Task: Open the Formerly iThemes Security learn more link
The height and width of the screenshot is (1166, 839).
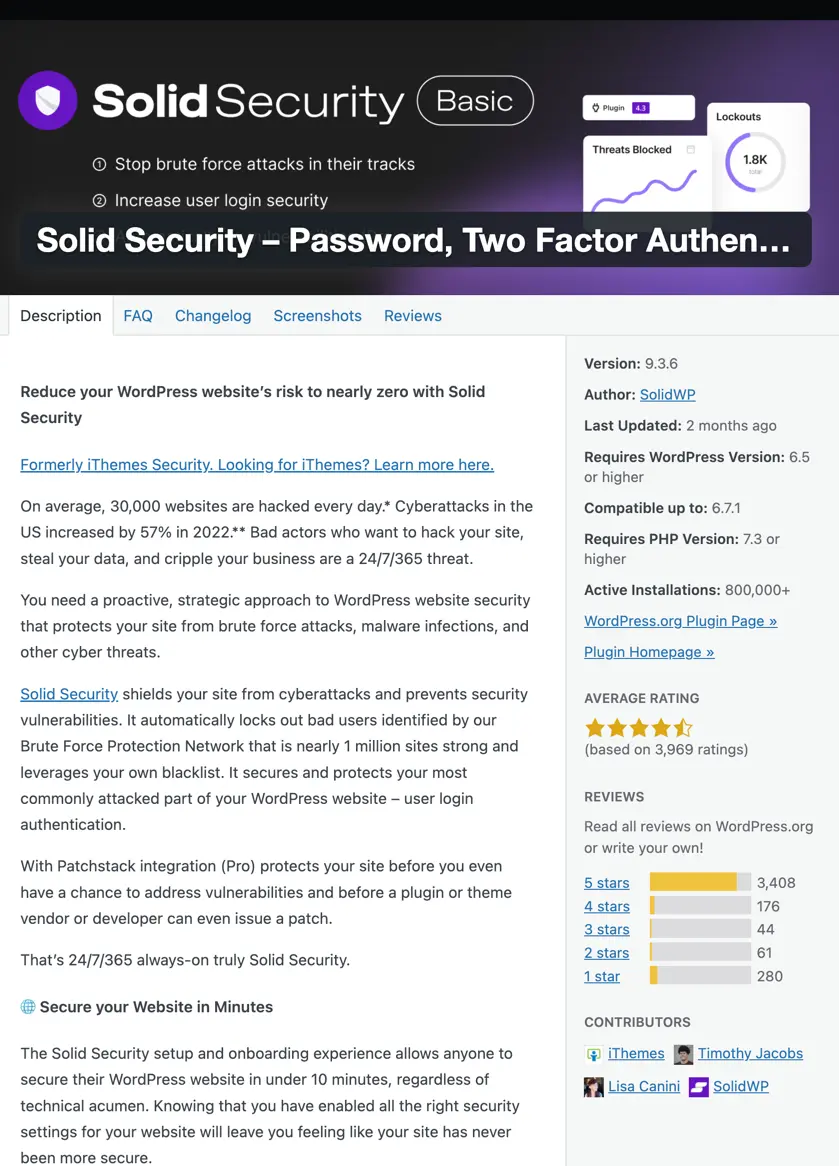Action: click(x=256, y=464)
